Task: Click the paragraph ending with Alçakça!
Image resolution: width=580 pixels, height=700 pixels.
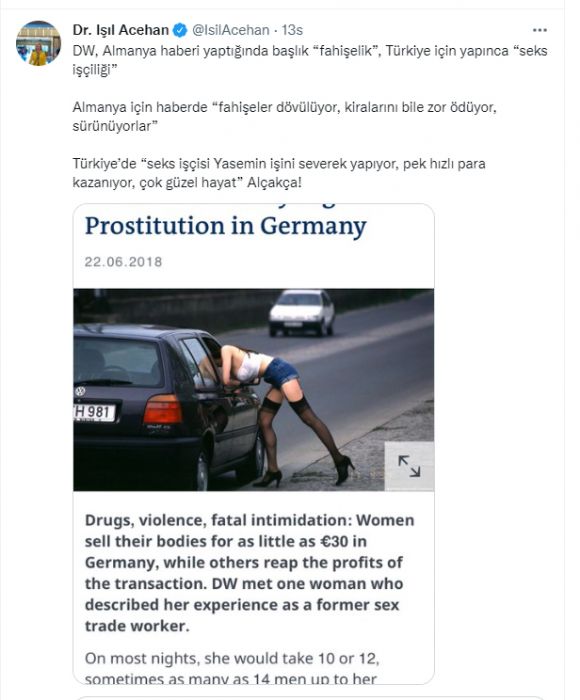Action: pyautogui.click(x=279, y=173)
